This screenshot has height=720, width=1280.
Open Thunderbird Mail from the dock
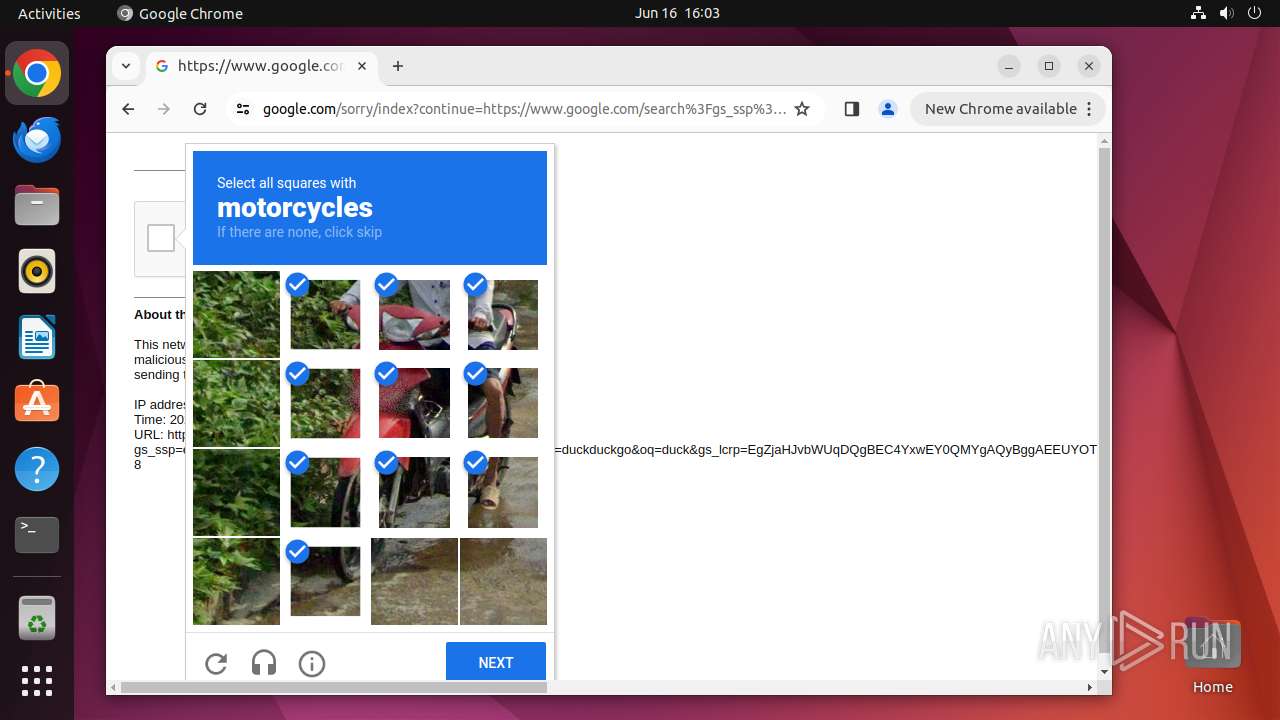[37, 140]
